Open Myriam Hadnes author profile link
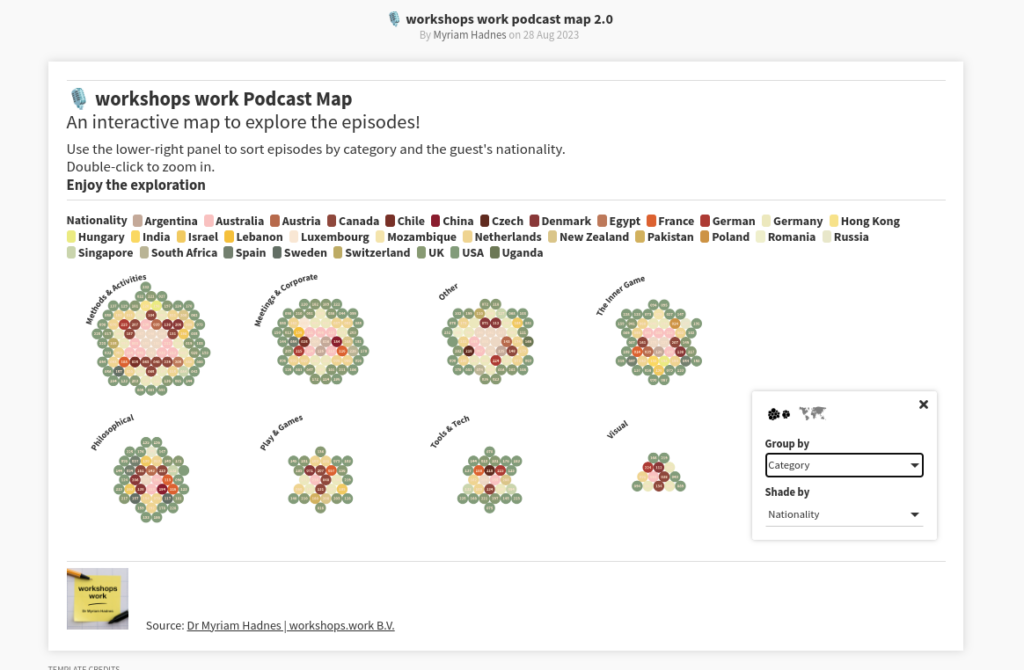The height and width of the screenshot is (670, 1024). (470, 35)
